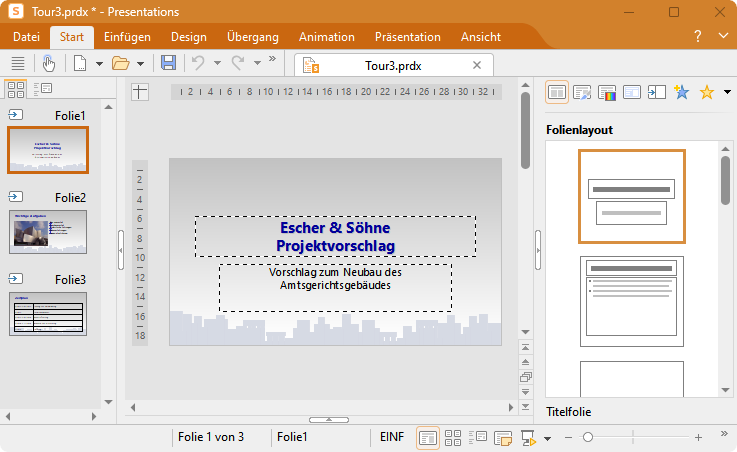Click the Vorschlag zum Neubau subtitle box

coord(336,288)
